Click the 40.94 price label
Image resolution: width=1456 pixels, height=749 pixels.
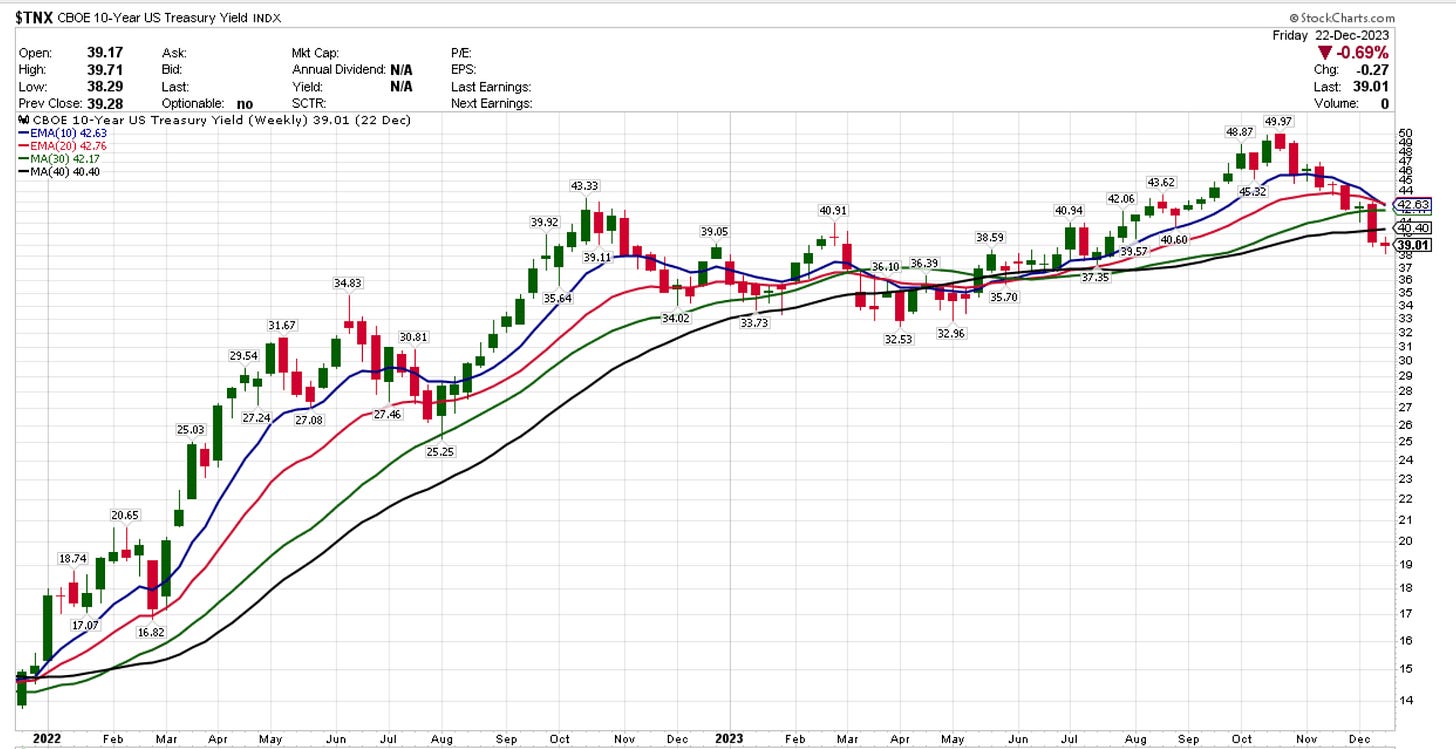click(x=1069, y=210)
